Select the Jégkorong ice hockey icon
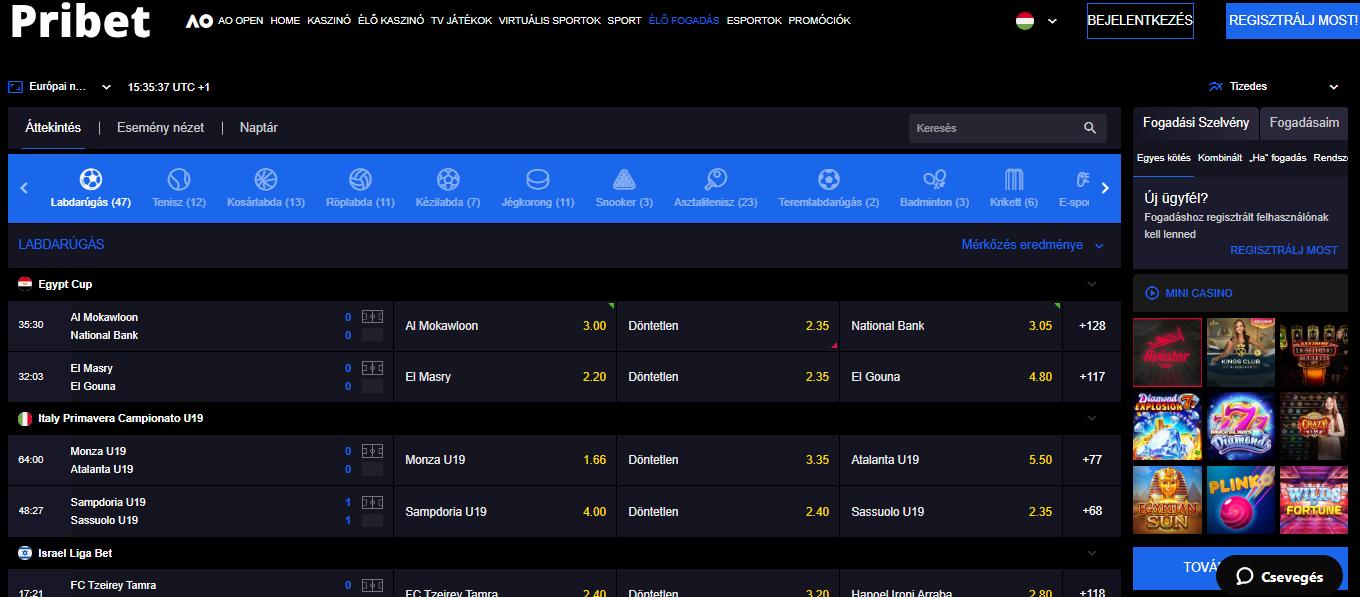The height and width of the screenshot is (597, 1360). tap(538, 179)
